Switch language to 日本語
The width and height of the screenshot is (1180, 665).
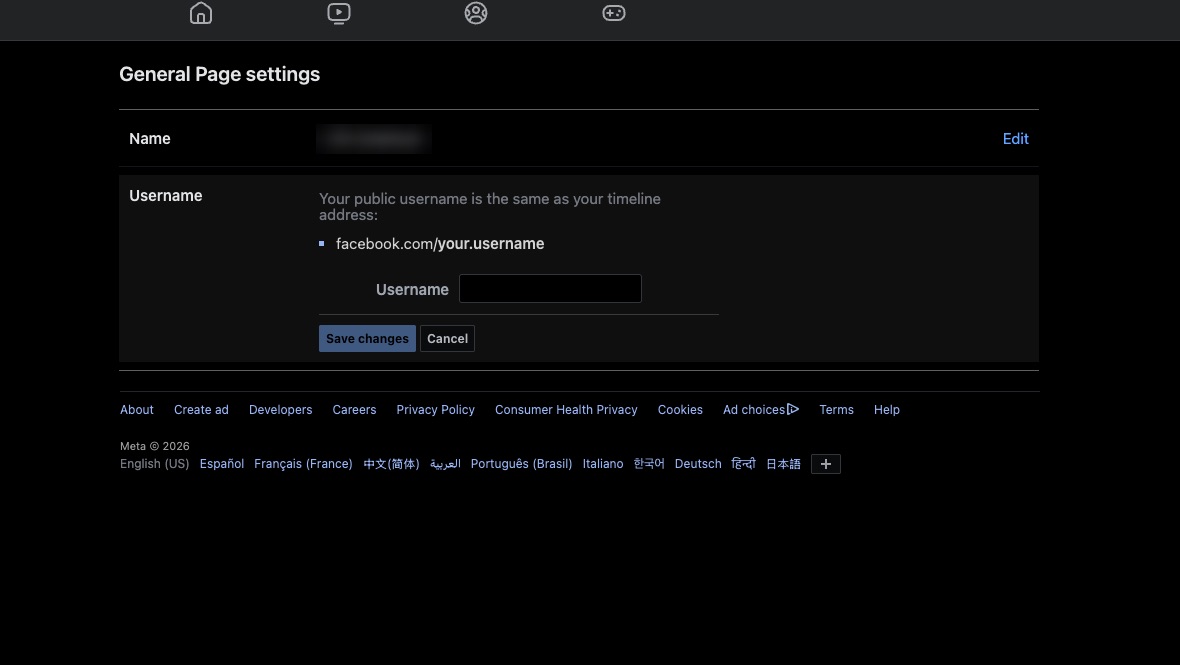click(x=783, y=463)
